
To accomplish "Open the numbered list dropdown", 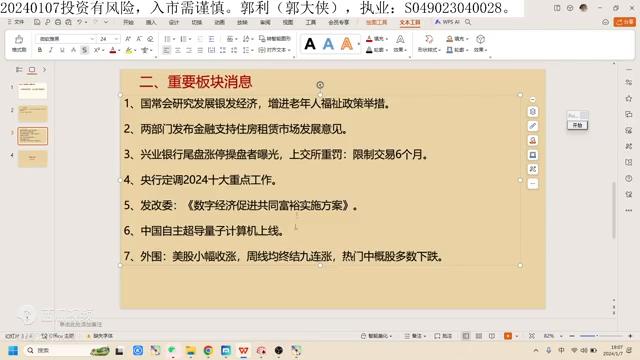I will 185,39.
